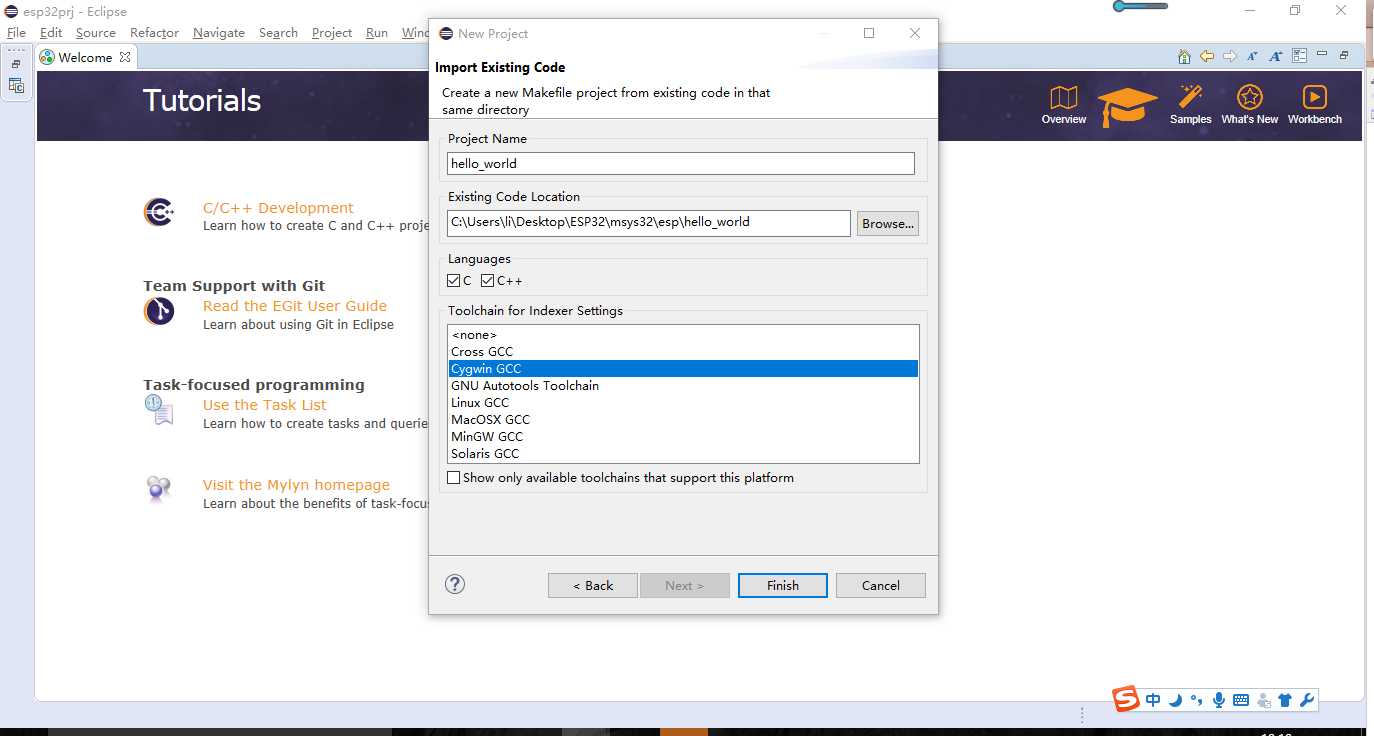The width and height of the screenshot is (1374, 736).
Task: Uncheck the C++ language checkbox
Action: [488, 281]
